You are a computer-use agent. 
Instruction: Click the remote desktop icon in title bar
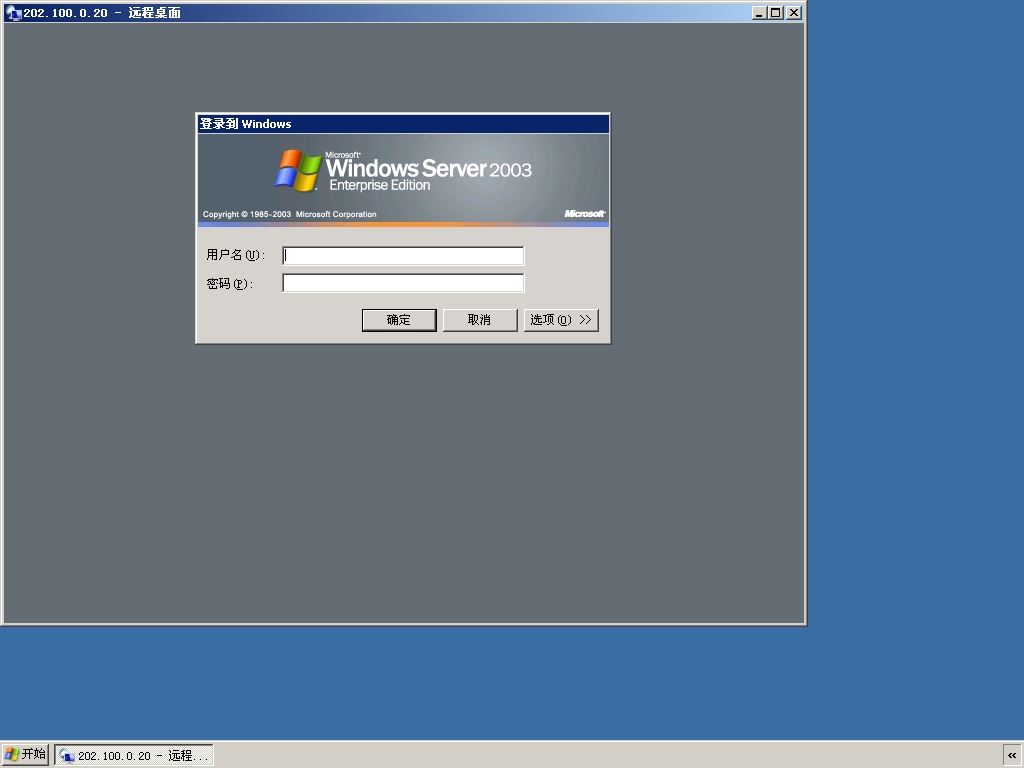tap(13, 12)
